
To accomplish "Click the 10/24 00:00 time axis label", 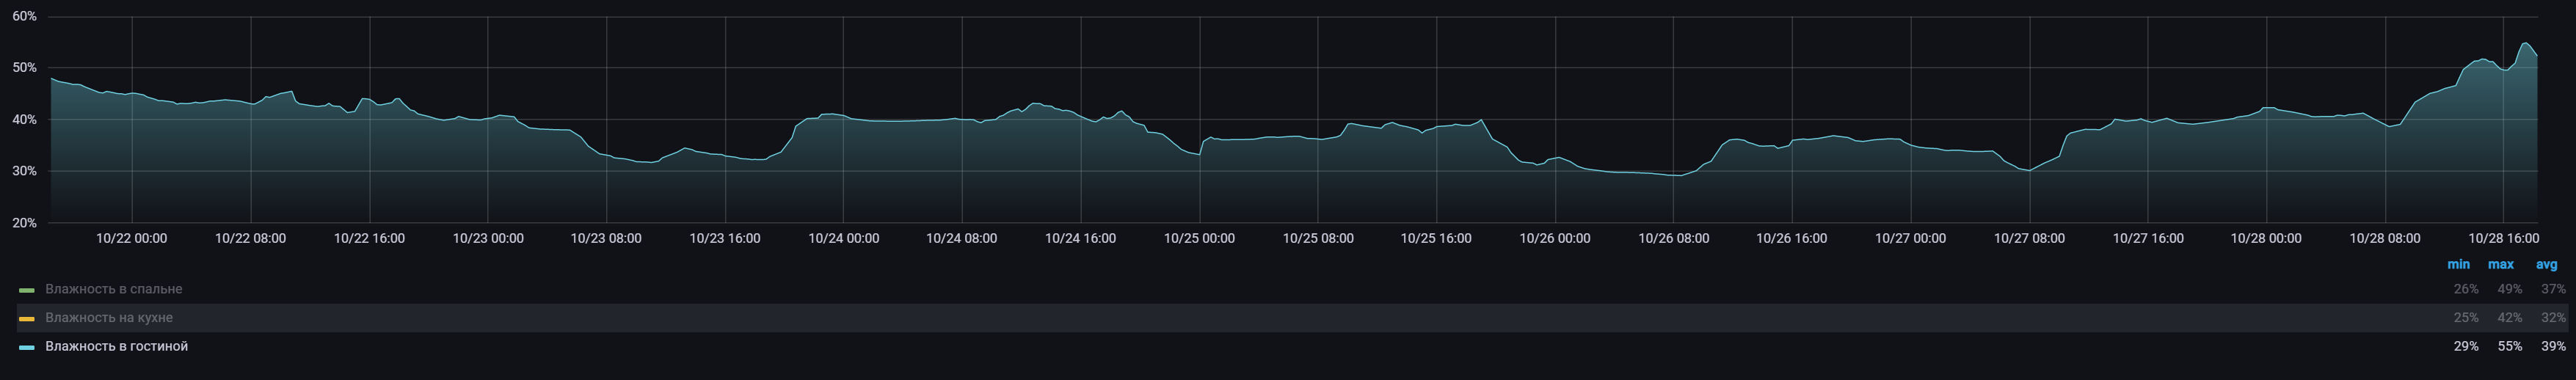I will tap(843, 238).
